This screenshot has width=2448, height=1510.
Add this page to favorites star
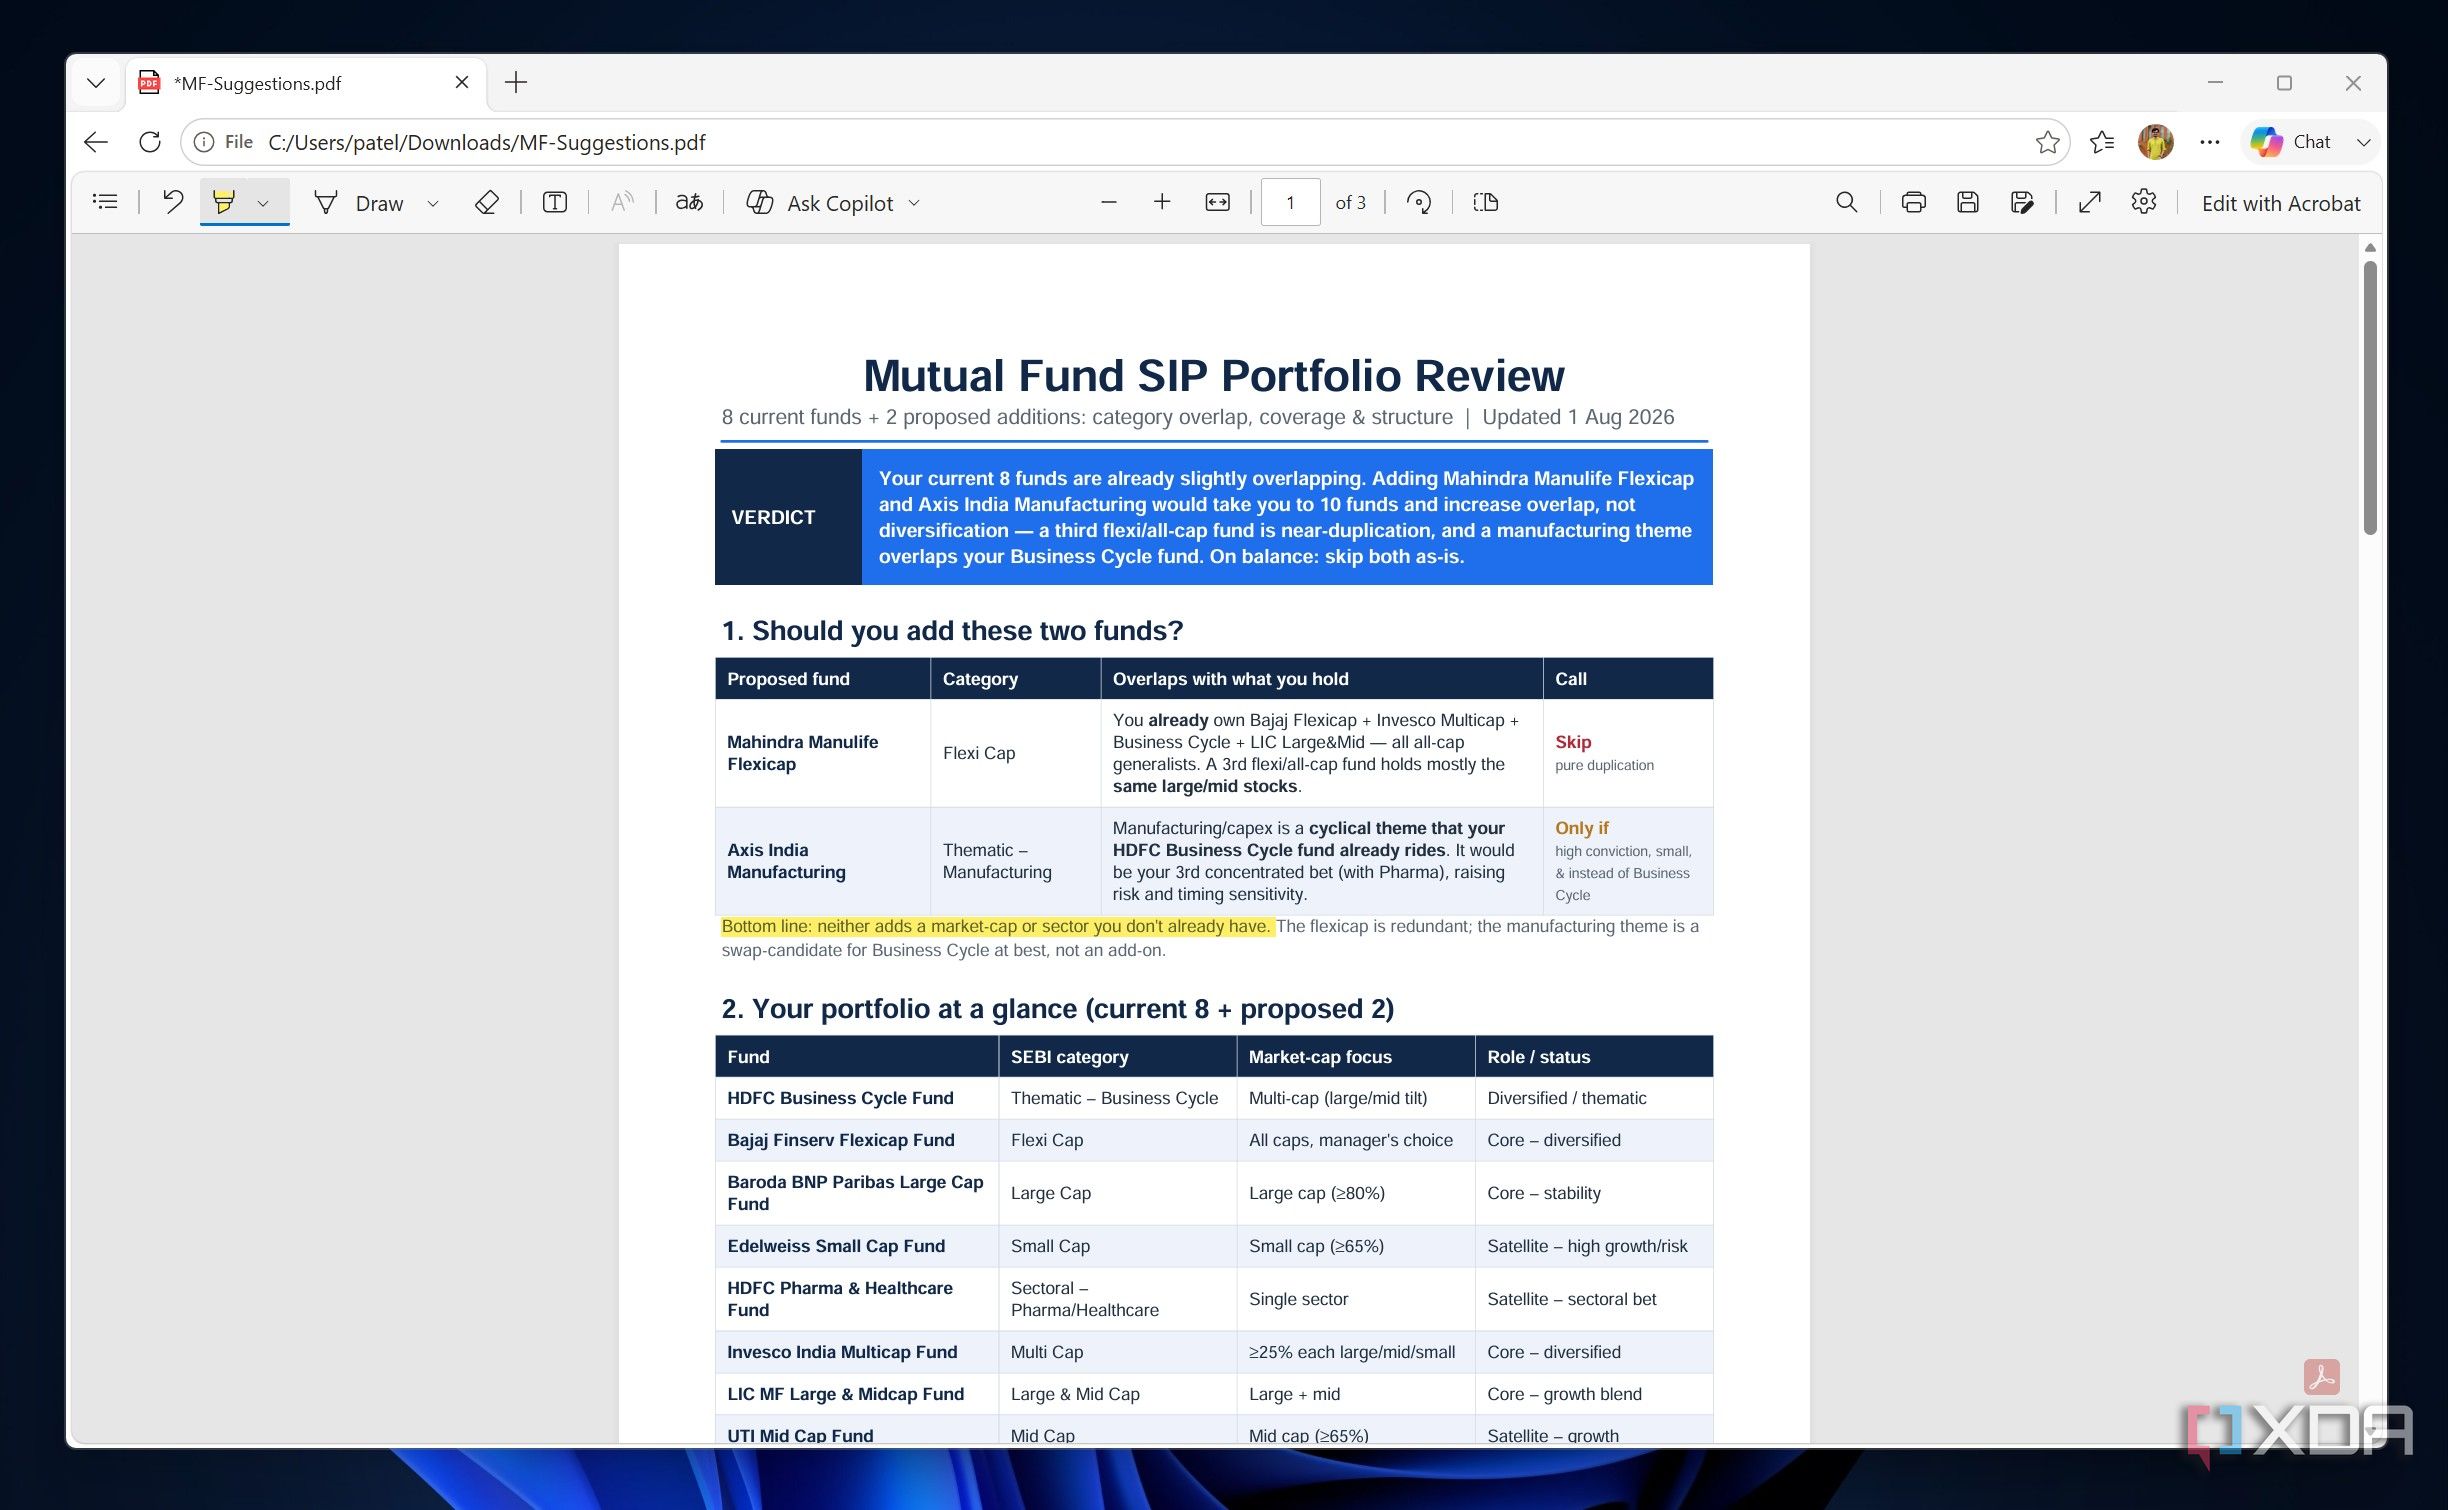pos(2047,142)
